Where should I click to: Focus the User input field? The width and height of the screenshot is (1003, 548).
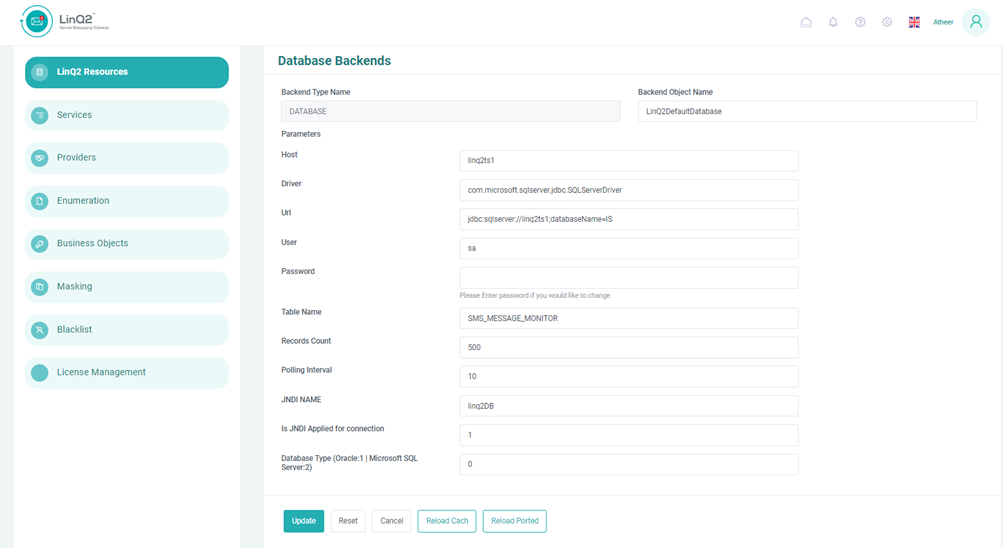629,248
